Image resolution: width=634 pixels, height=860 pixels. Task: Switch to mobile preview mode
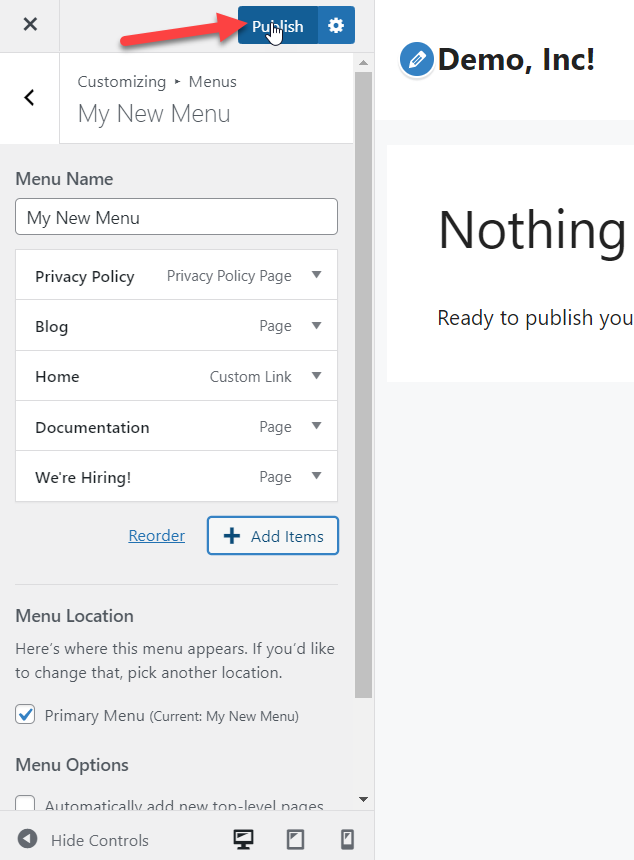coord(347,840)
